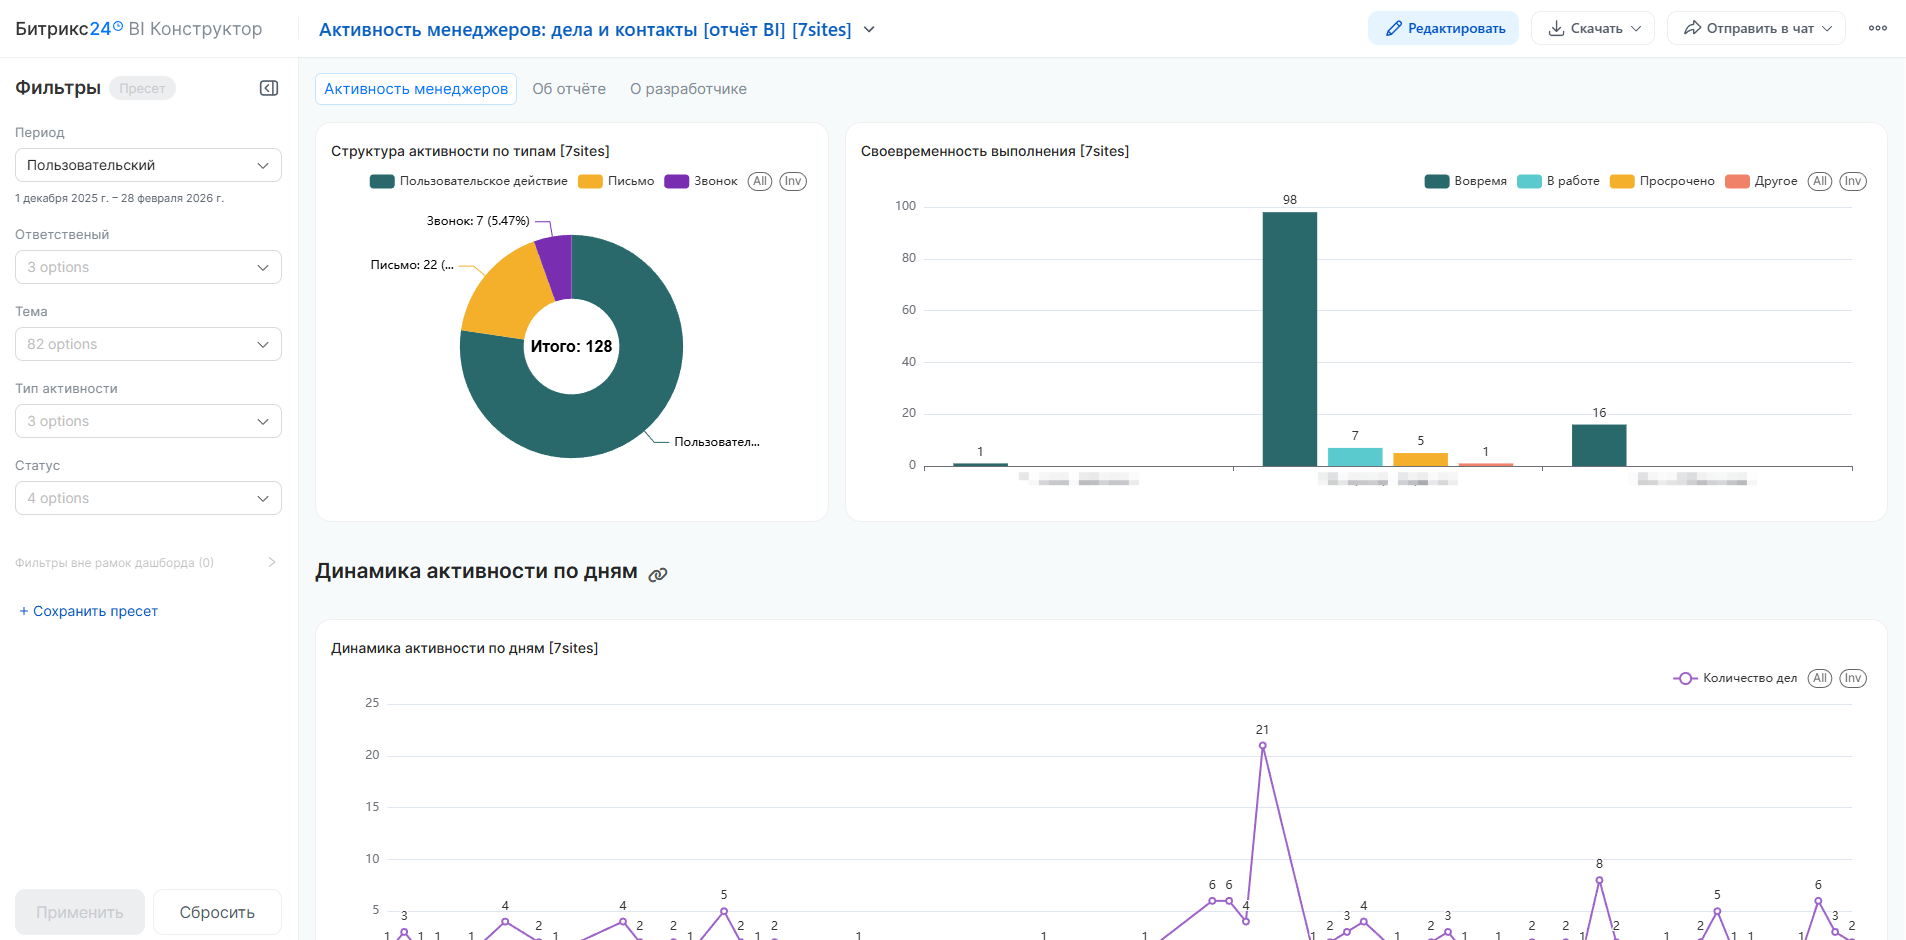Select All series in Своевременность chart legend
The width and height of the screenshot is (1906, 940).
[1819, 181]
